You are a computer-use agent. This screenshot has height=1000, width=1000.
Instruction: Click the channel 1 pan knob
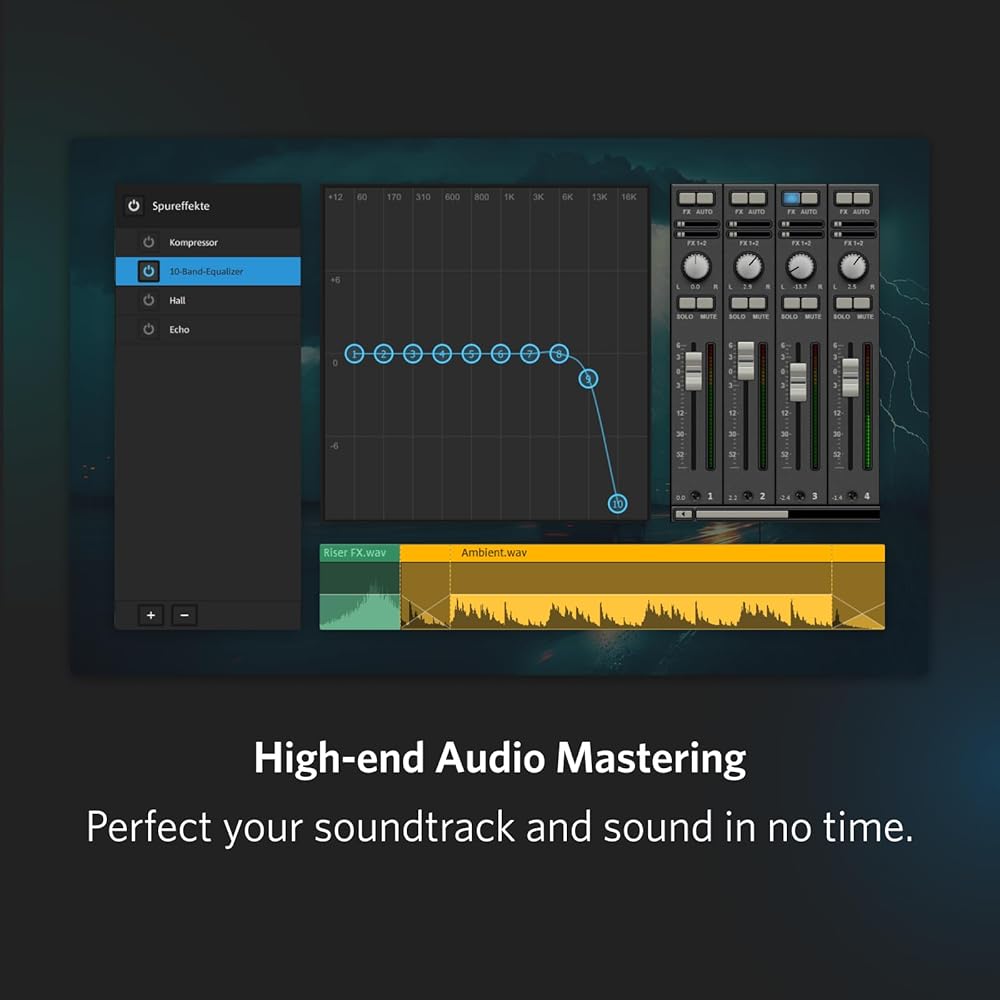696,267
